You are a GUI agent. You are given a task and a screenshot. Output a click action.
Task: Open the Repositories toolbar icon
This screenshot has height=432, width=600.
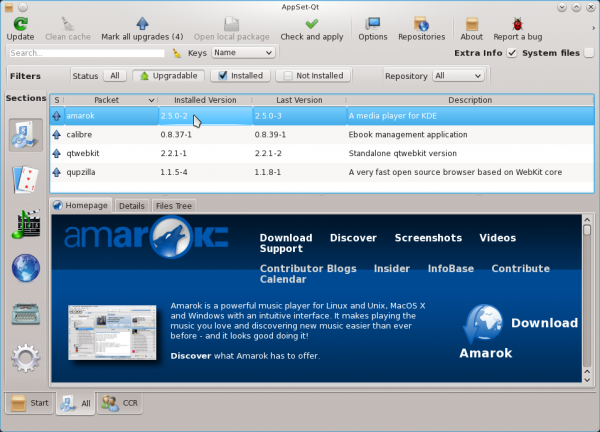[x=421, y=24]
